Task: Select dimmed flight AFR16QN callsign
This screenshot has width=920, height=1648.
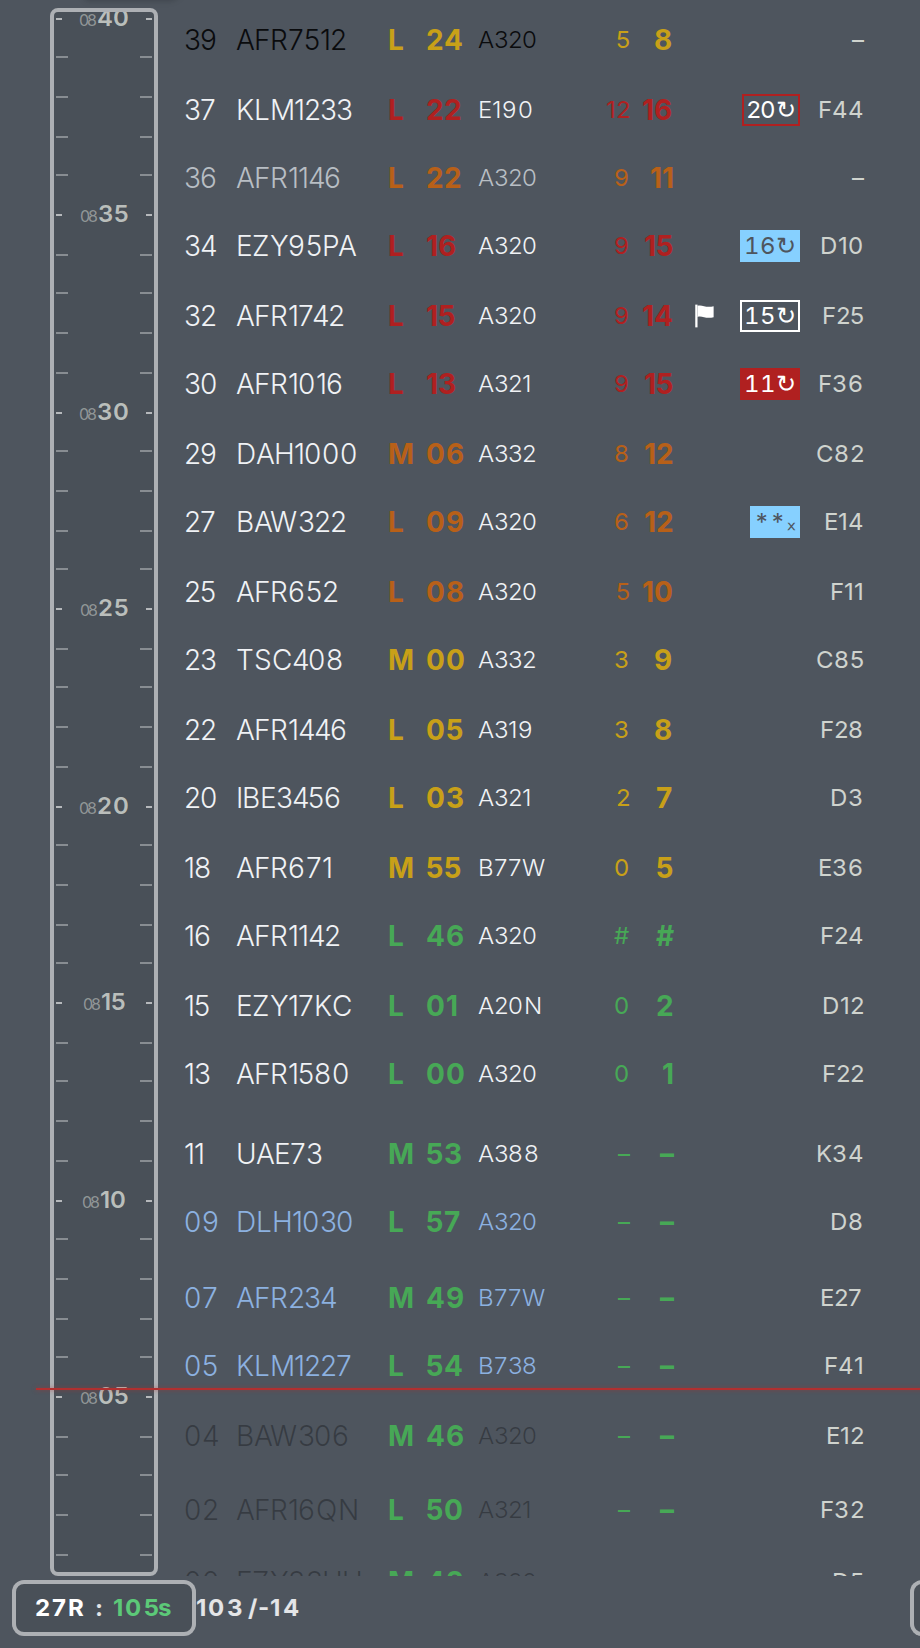Action: point(297,1510)
